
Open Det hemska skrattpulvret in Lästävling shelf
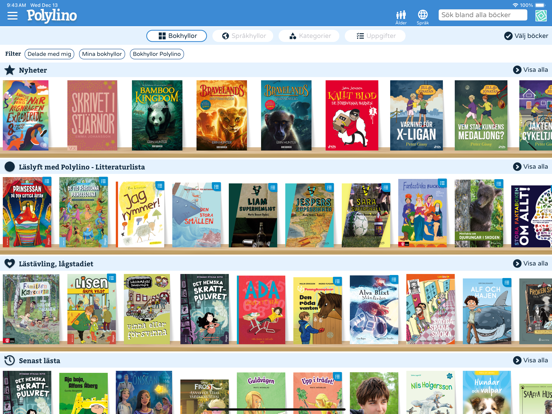pos(205,309)
